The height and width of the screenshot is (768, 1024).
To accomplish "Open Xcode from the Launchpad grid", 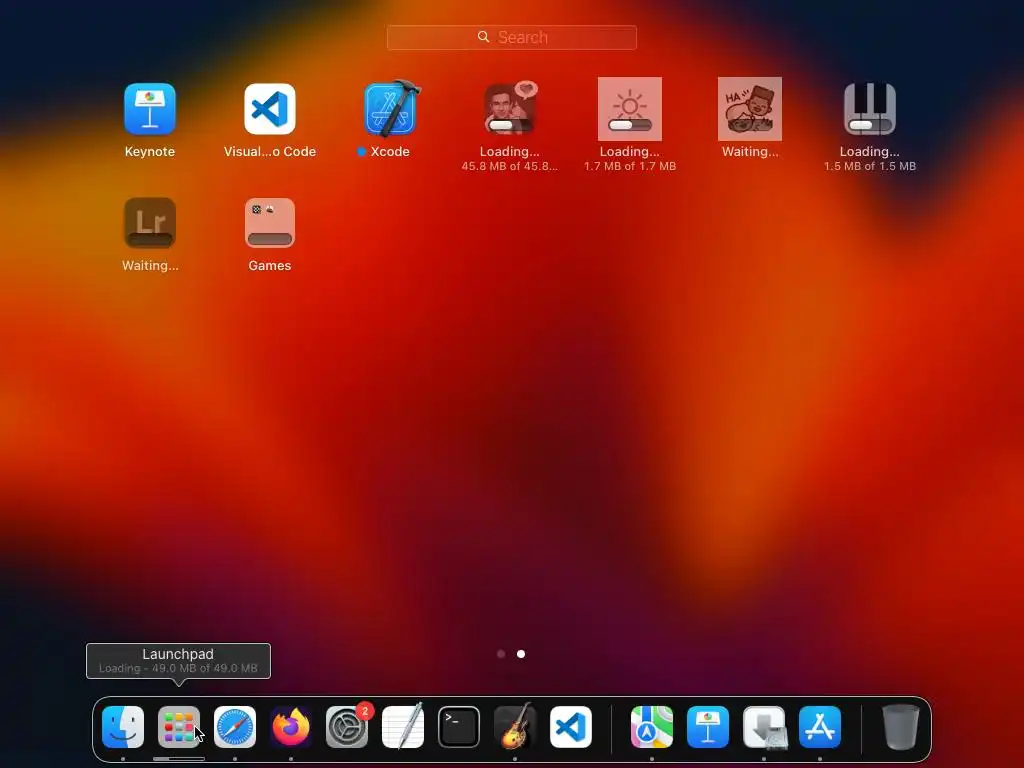I will (x=391, y=108).
